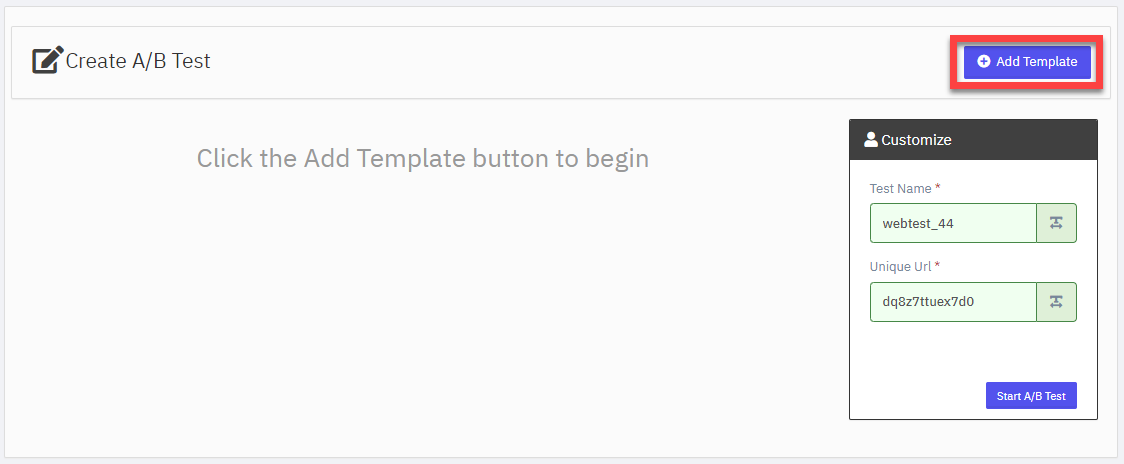Click the insert-tag icon next to Test Name field
The image size is (1124, 464).
pos(1056,223)
